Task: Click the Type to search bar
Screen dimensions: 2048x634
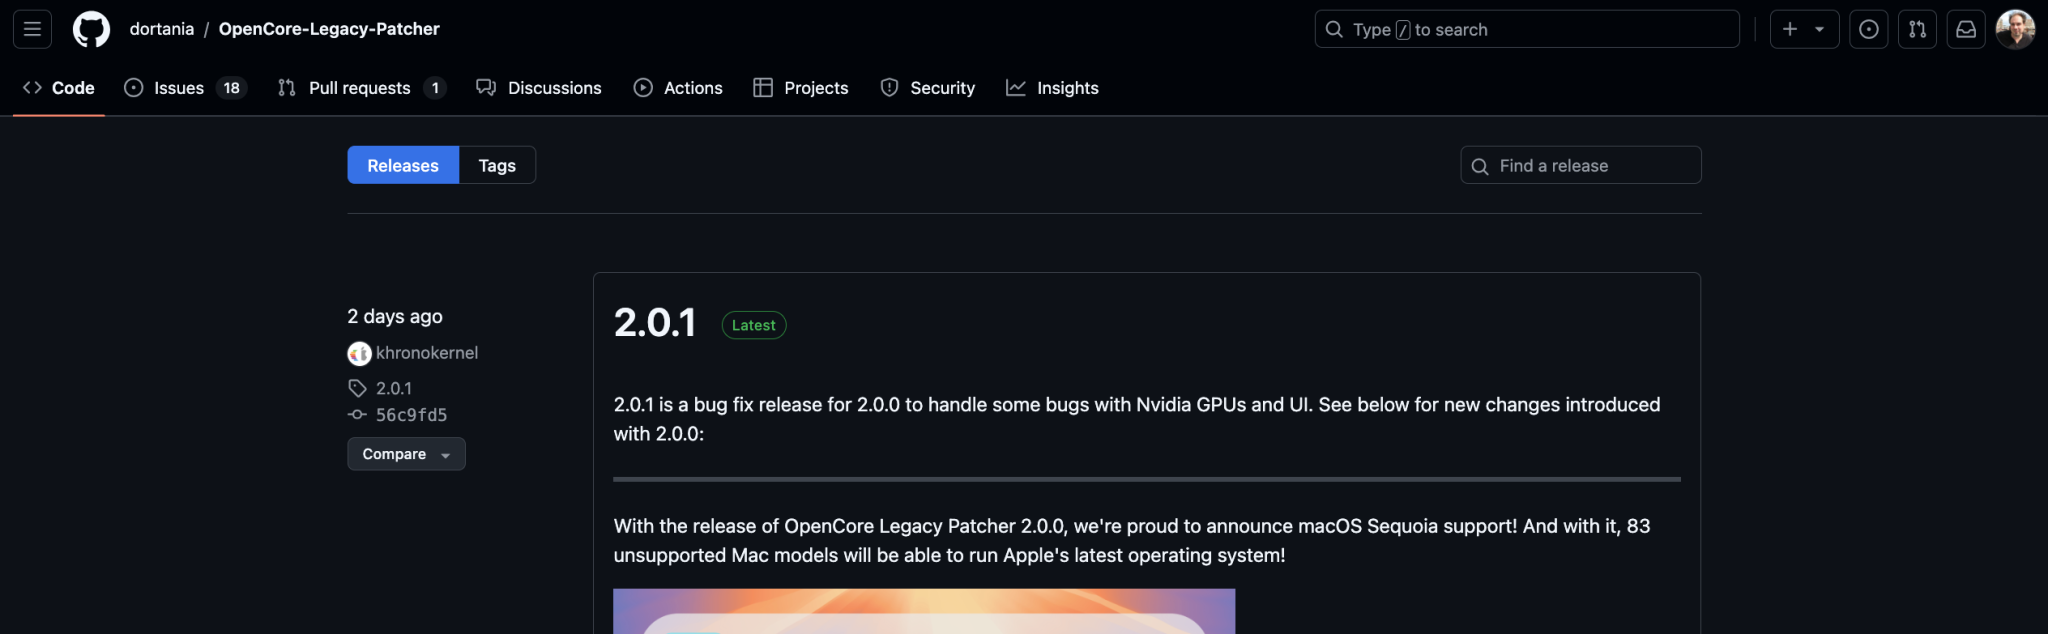Action: click(x=1527, y=29)
